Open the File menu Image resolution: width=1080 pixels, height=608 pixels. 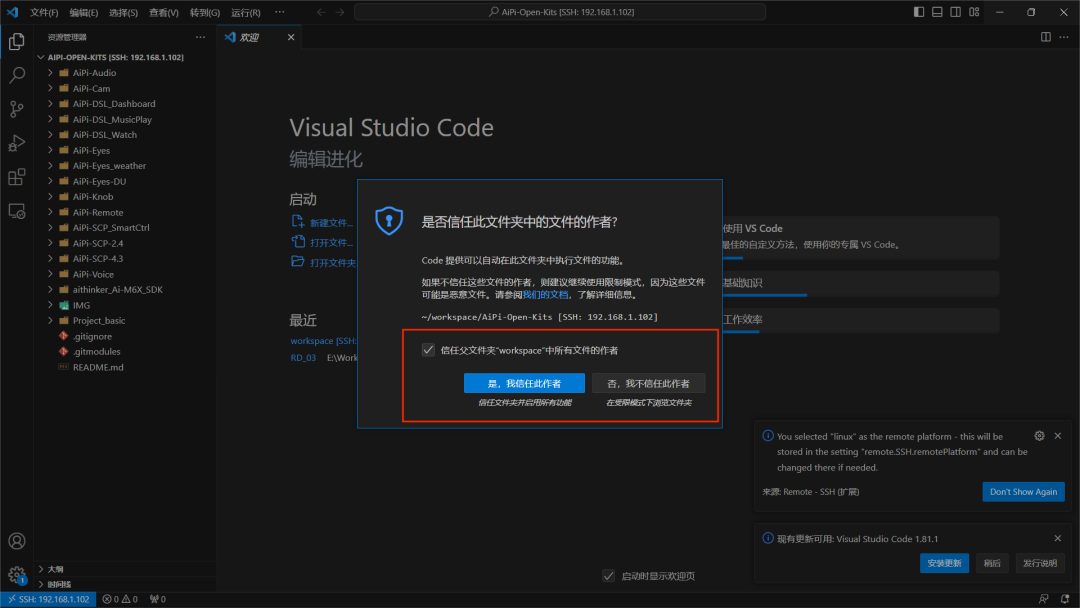pos(44,12)
